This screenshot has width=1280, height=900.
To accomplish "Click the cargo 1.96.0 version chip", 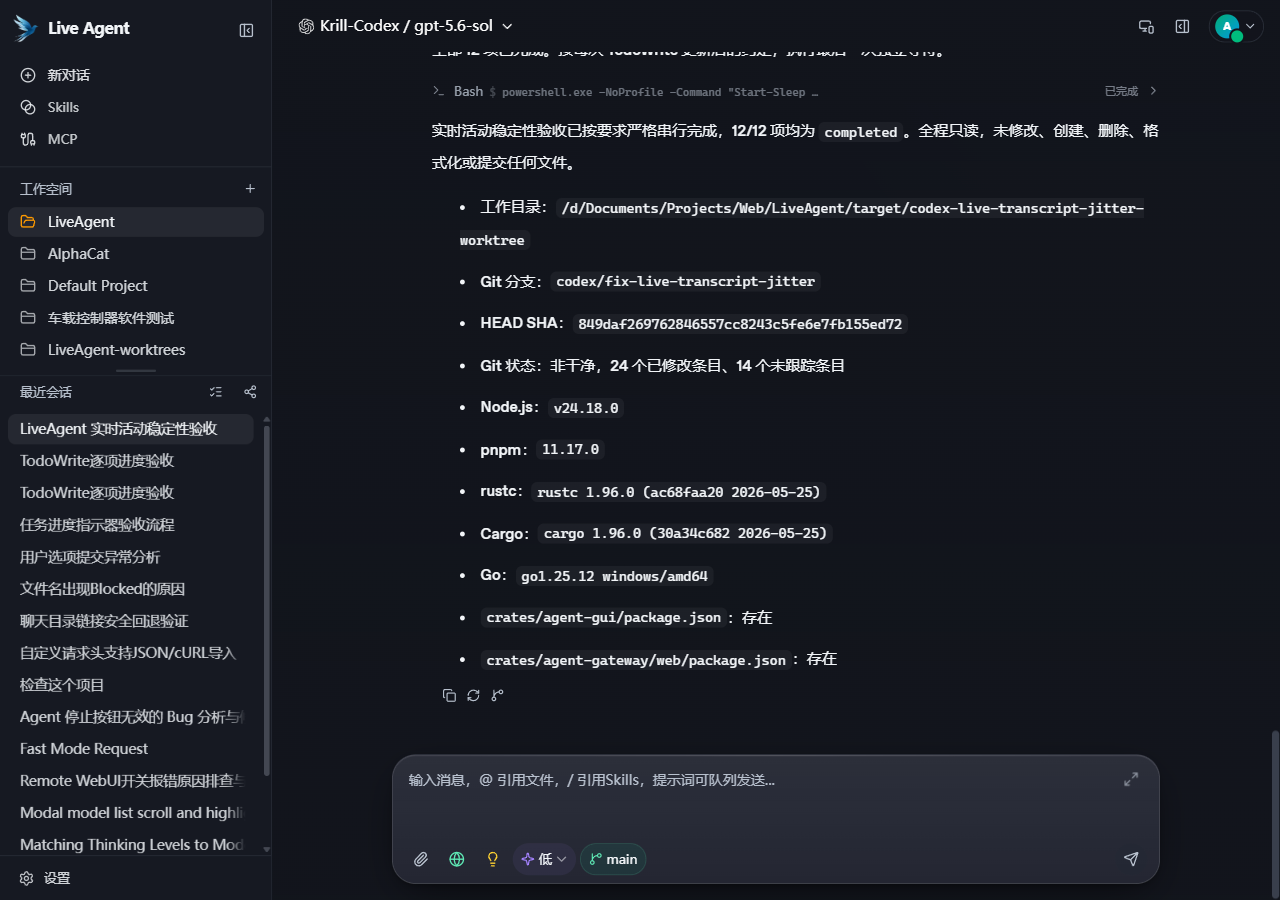I will click(x=686, y=534).
